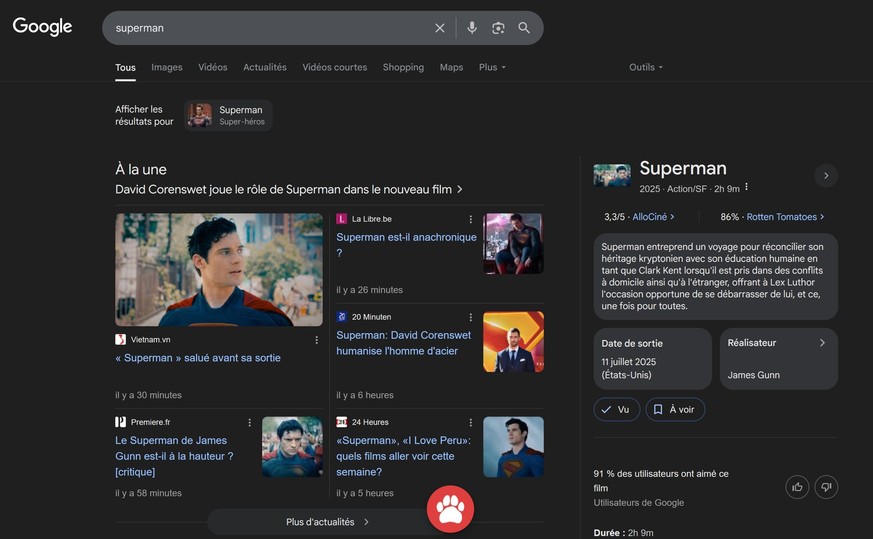Viewport: 873px width, 539px height.
Task: Switch to the Vidéos tab
Action: (213, 67)
